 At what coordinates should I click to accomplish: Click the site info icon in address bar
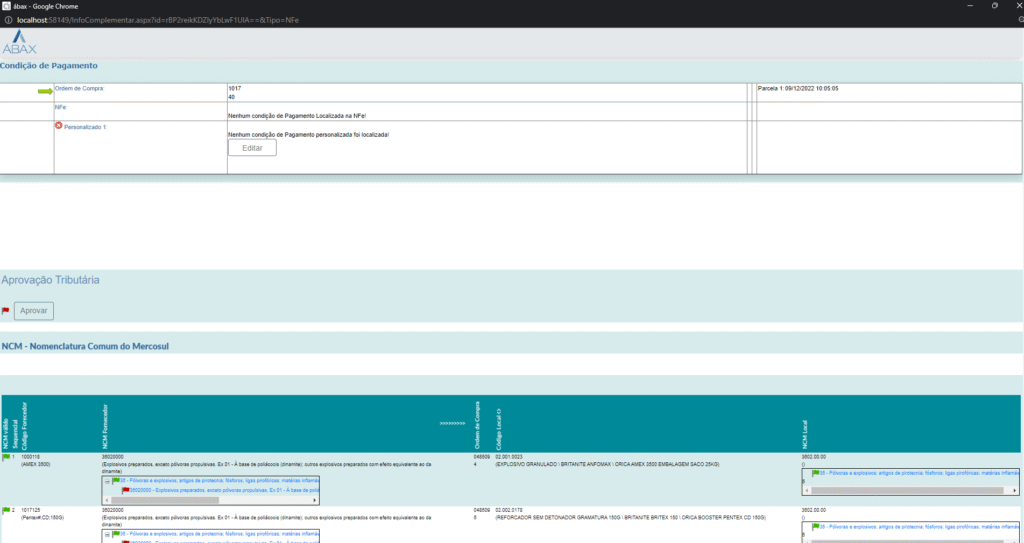click(x=8, y=20)
